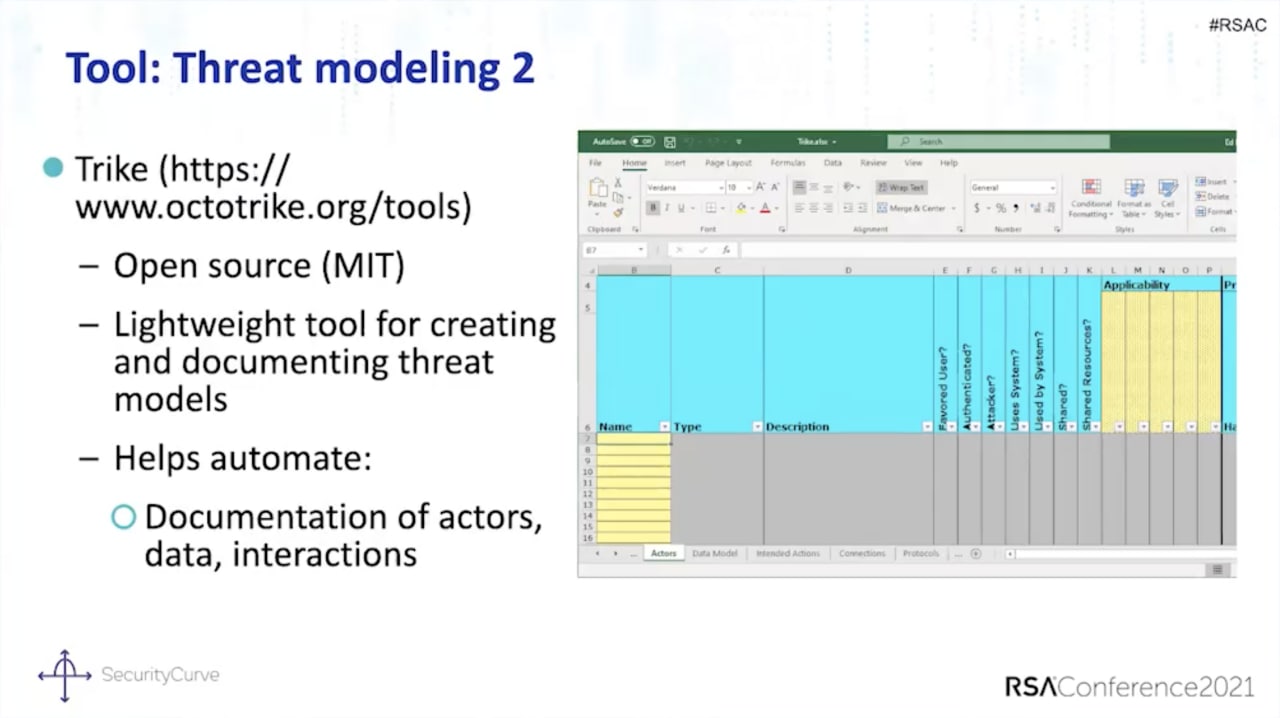Click the Copy icon
The image size is (1280, 718).
pyautogui.click(x=618, y=197)
